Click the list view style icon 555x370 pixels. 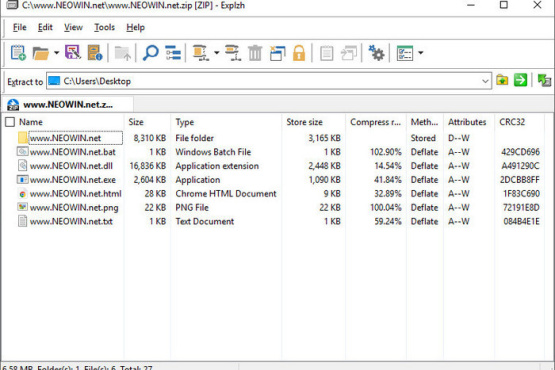tap(405, 53)
